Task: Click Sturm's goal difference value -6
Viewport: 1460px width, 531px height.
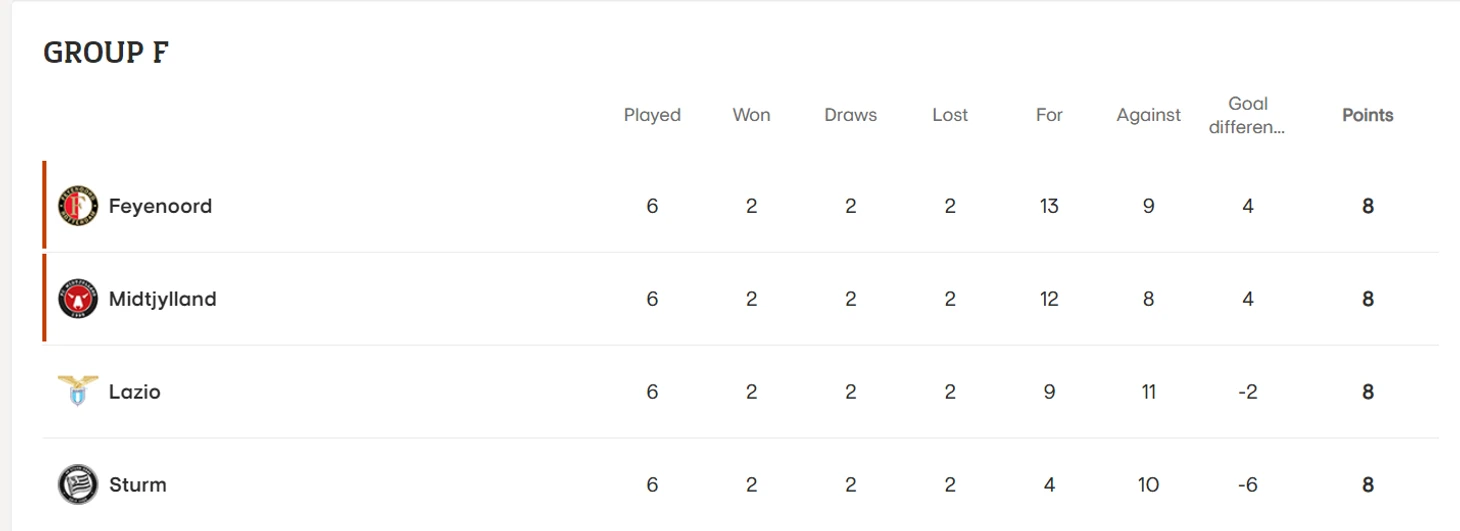Action: (1247, 485)
